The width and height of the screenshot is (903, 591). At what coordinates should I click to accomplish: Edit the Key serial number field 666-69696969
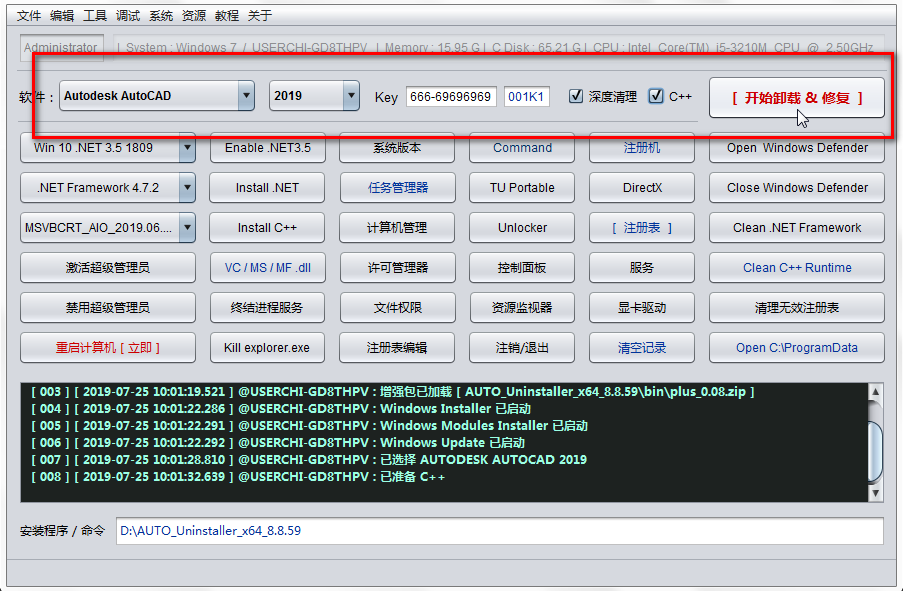click(451, 96)
